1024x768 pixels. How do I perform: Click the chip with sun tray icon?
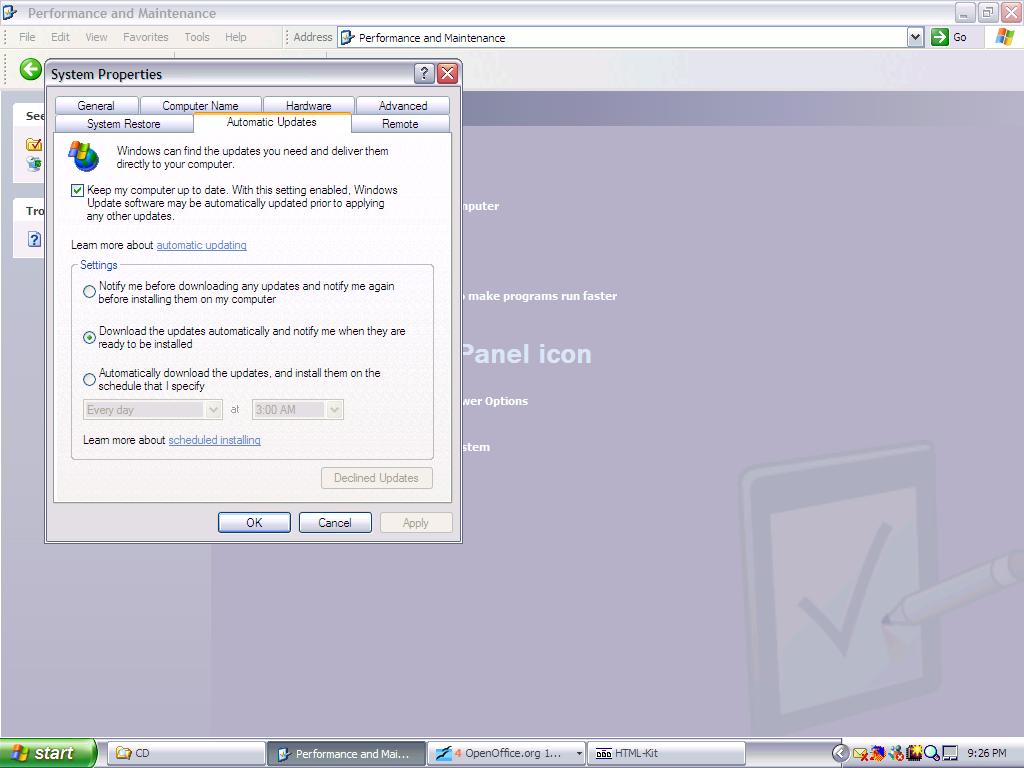click(x=914, y=754)
